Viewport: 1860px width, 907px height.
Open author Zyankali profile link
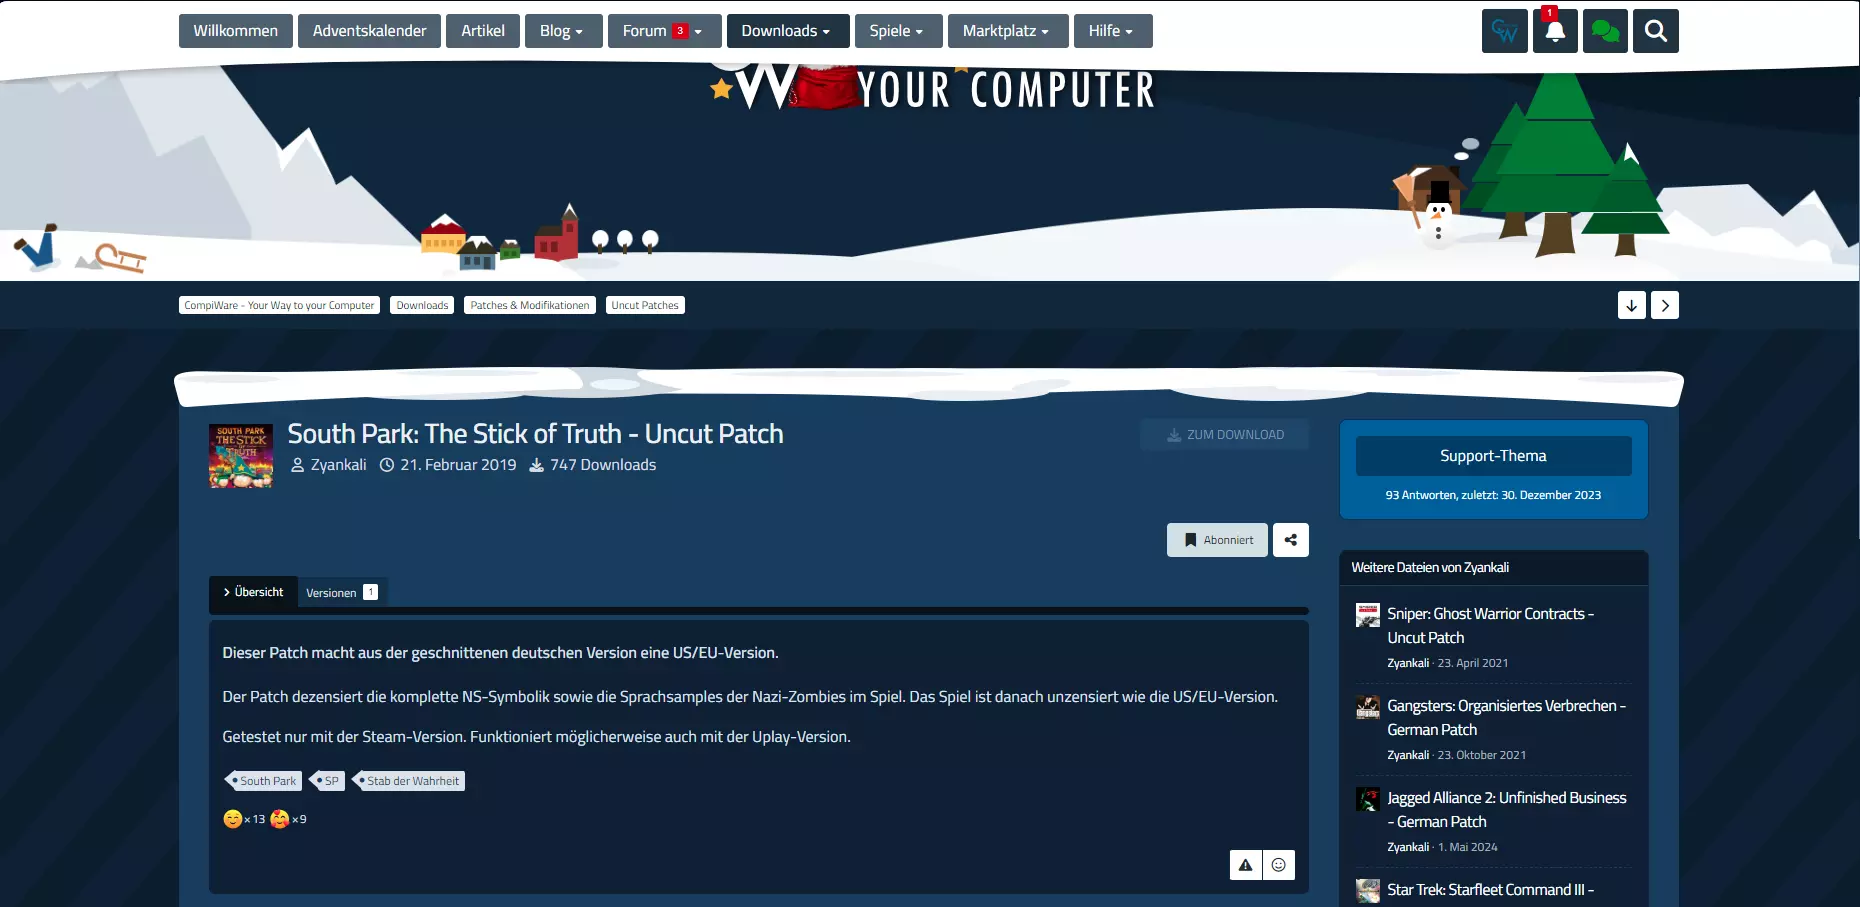[338, 465]
